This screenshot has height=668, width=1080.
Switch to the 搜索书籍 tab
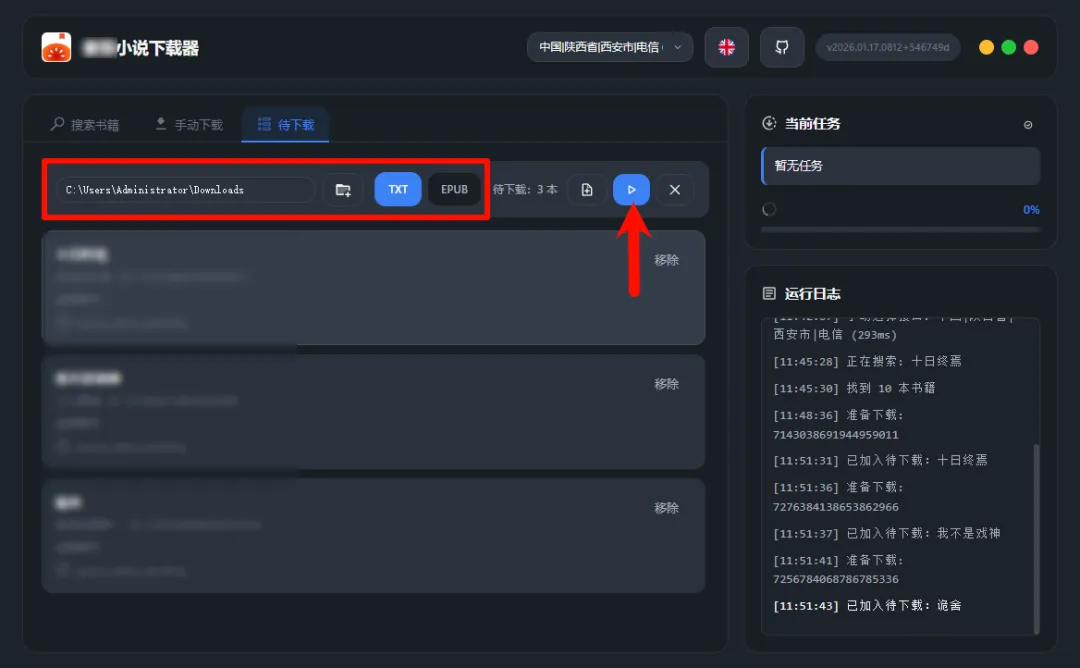pyautogui.click(x=85, y=125)
